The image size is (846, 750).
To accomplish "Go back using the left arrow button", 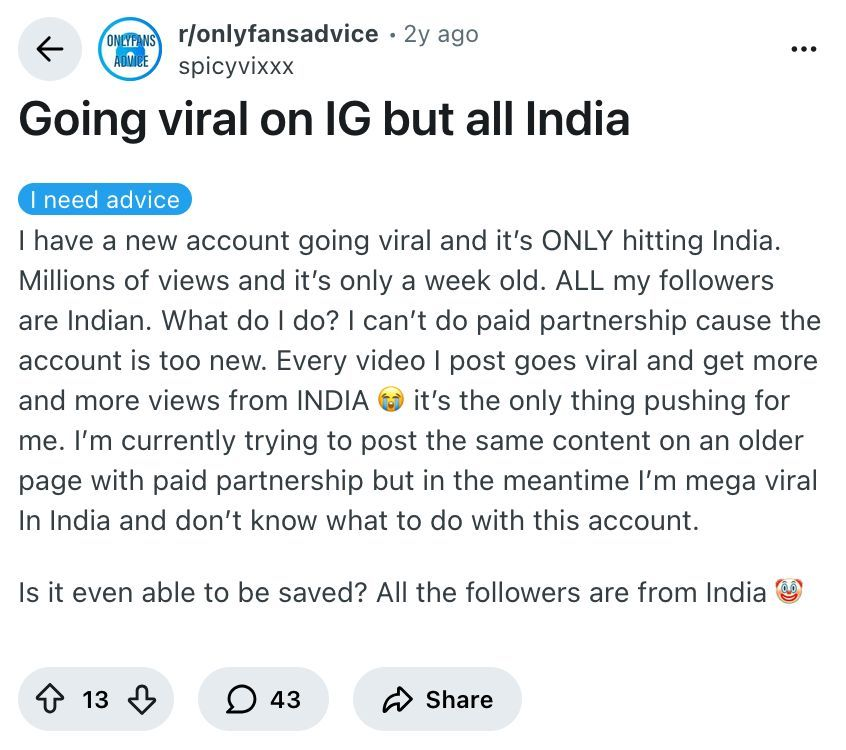I will (50, 49).
